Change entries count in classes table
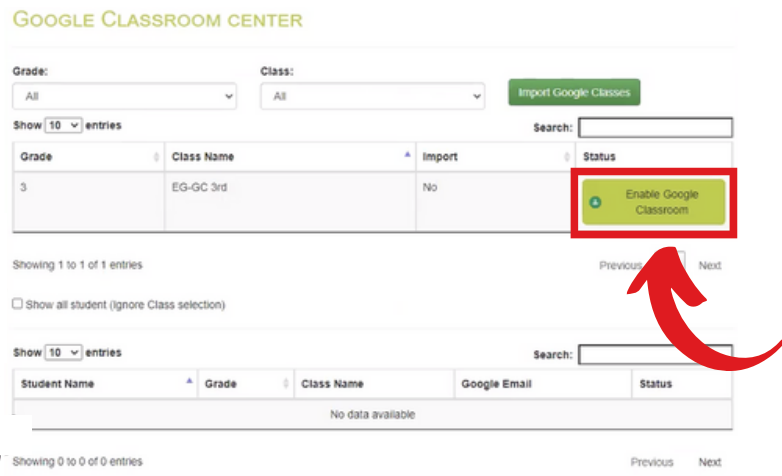The image size is (782, 476). (x=63, y=125)
